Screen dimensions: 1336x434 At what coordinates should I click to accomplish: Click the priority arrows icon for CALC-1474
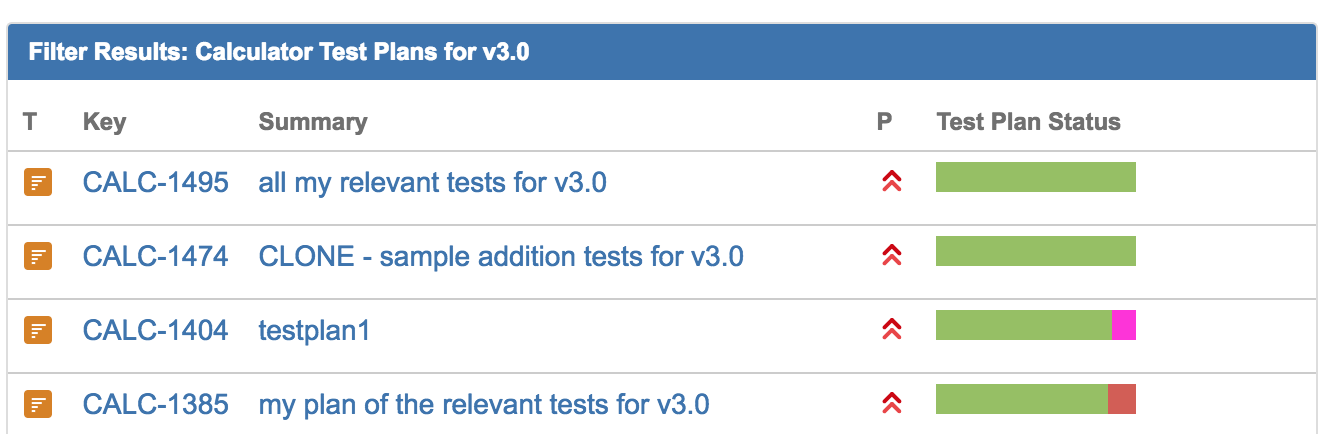click(891, 256)
